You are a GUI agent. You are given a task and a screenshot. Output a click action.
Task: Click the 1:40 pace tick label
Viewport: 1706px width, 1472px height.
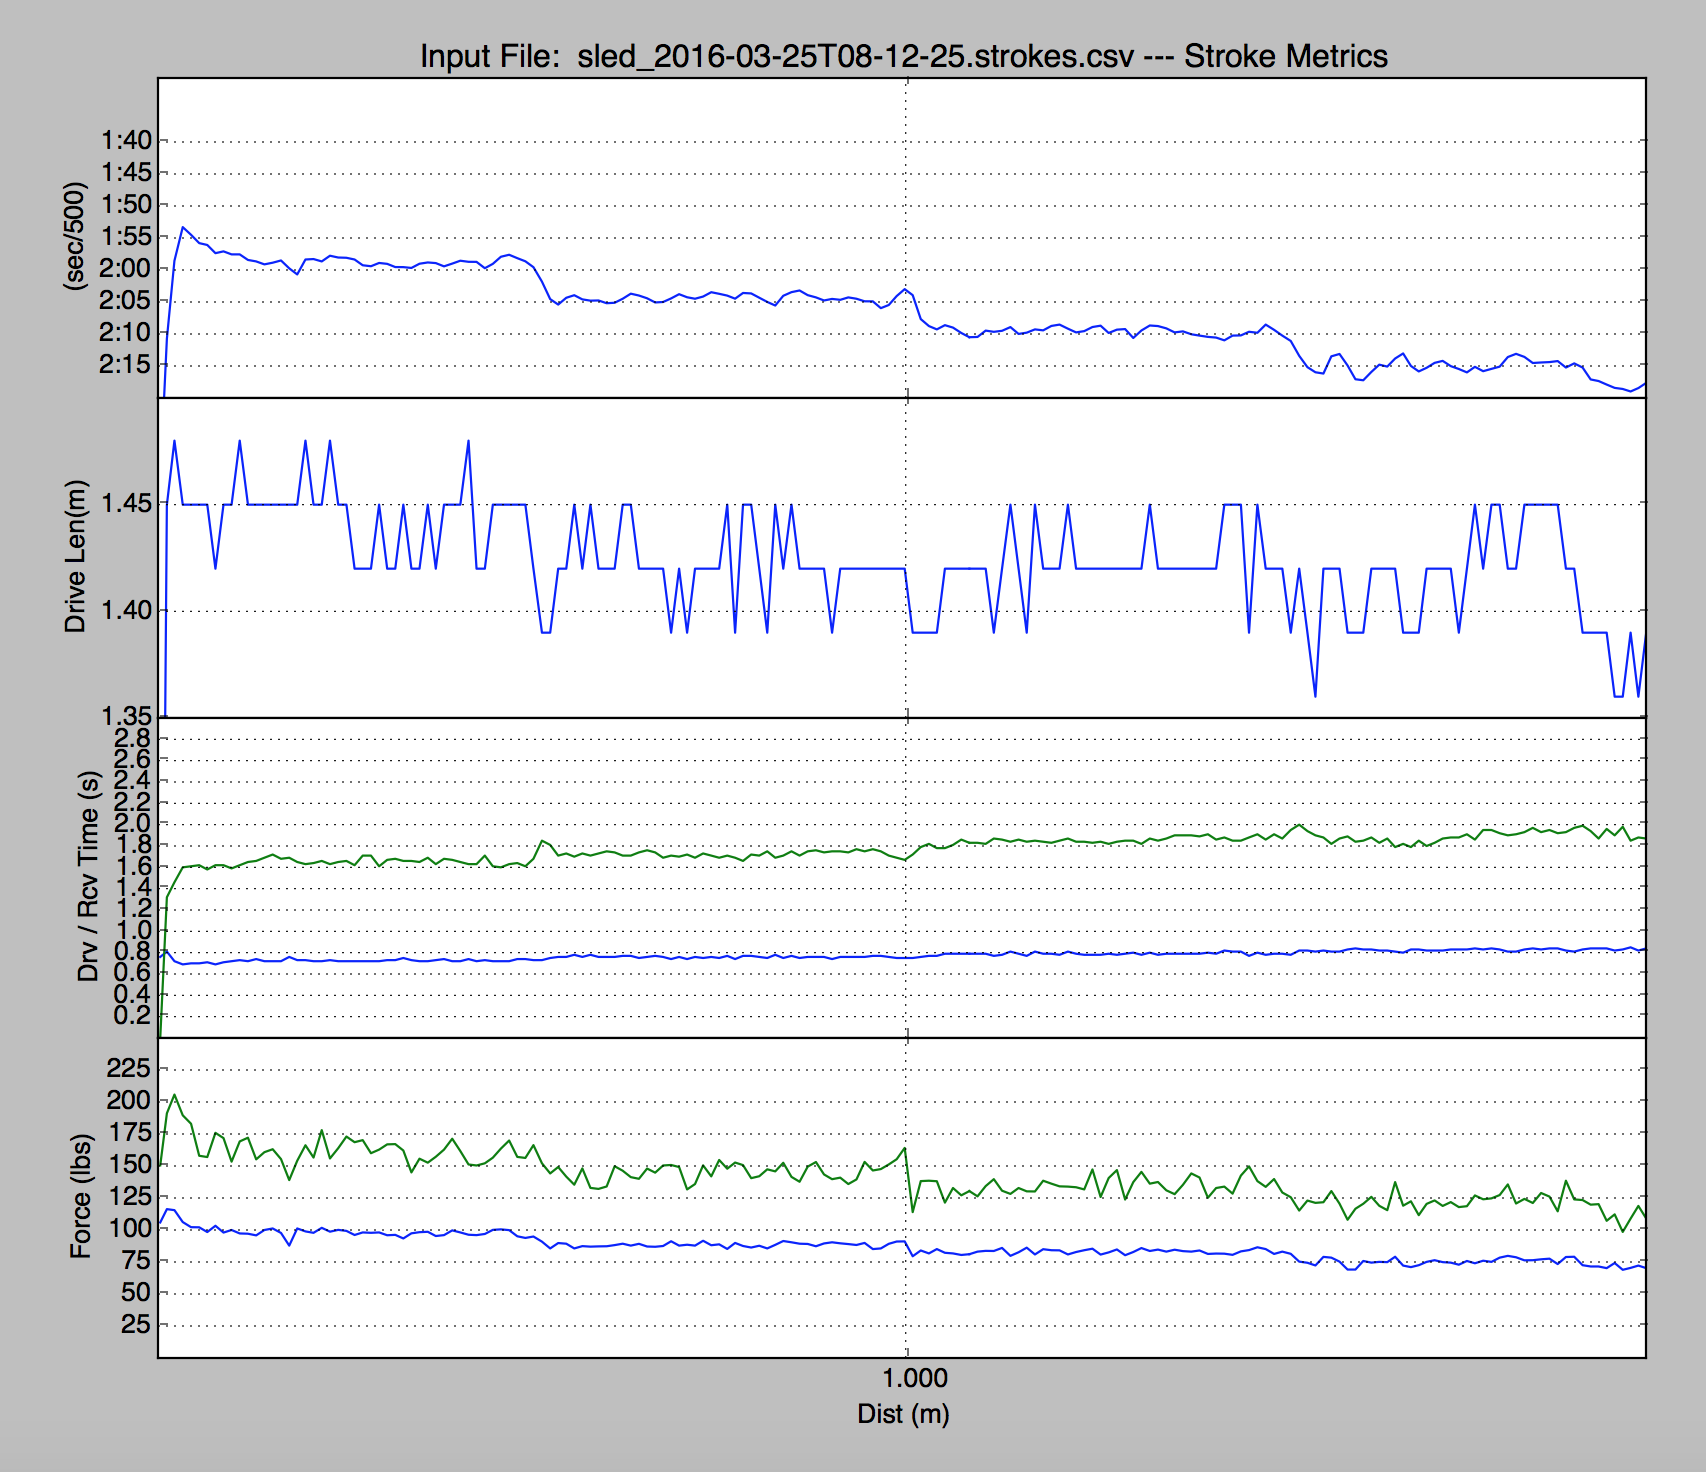coord(126,141)
